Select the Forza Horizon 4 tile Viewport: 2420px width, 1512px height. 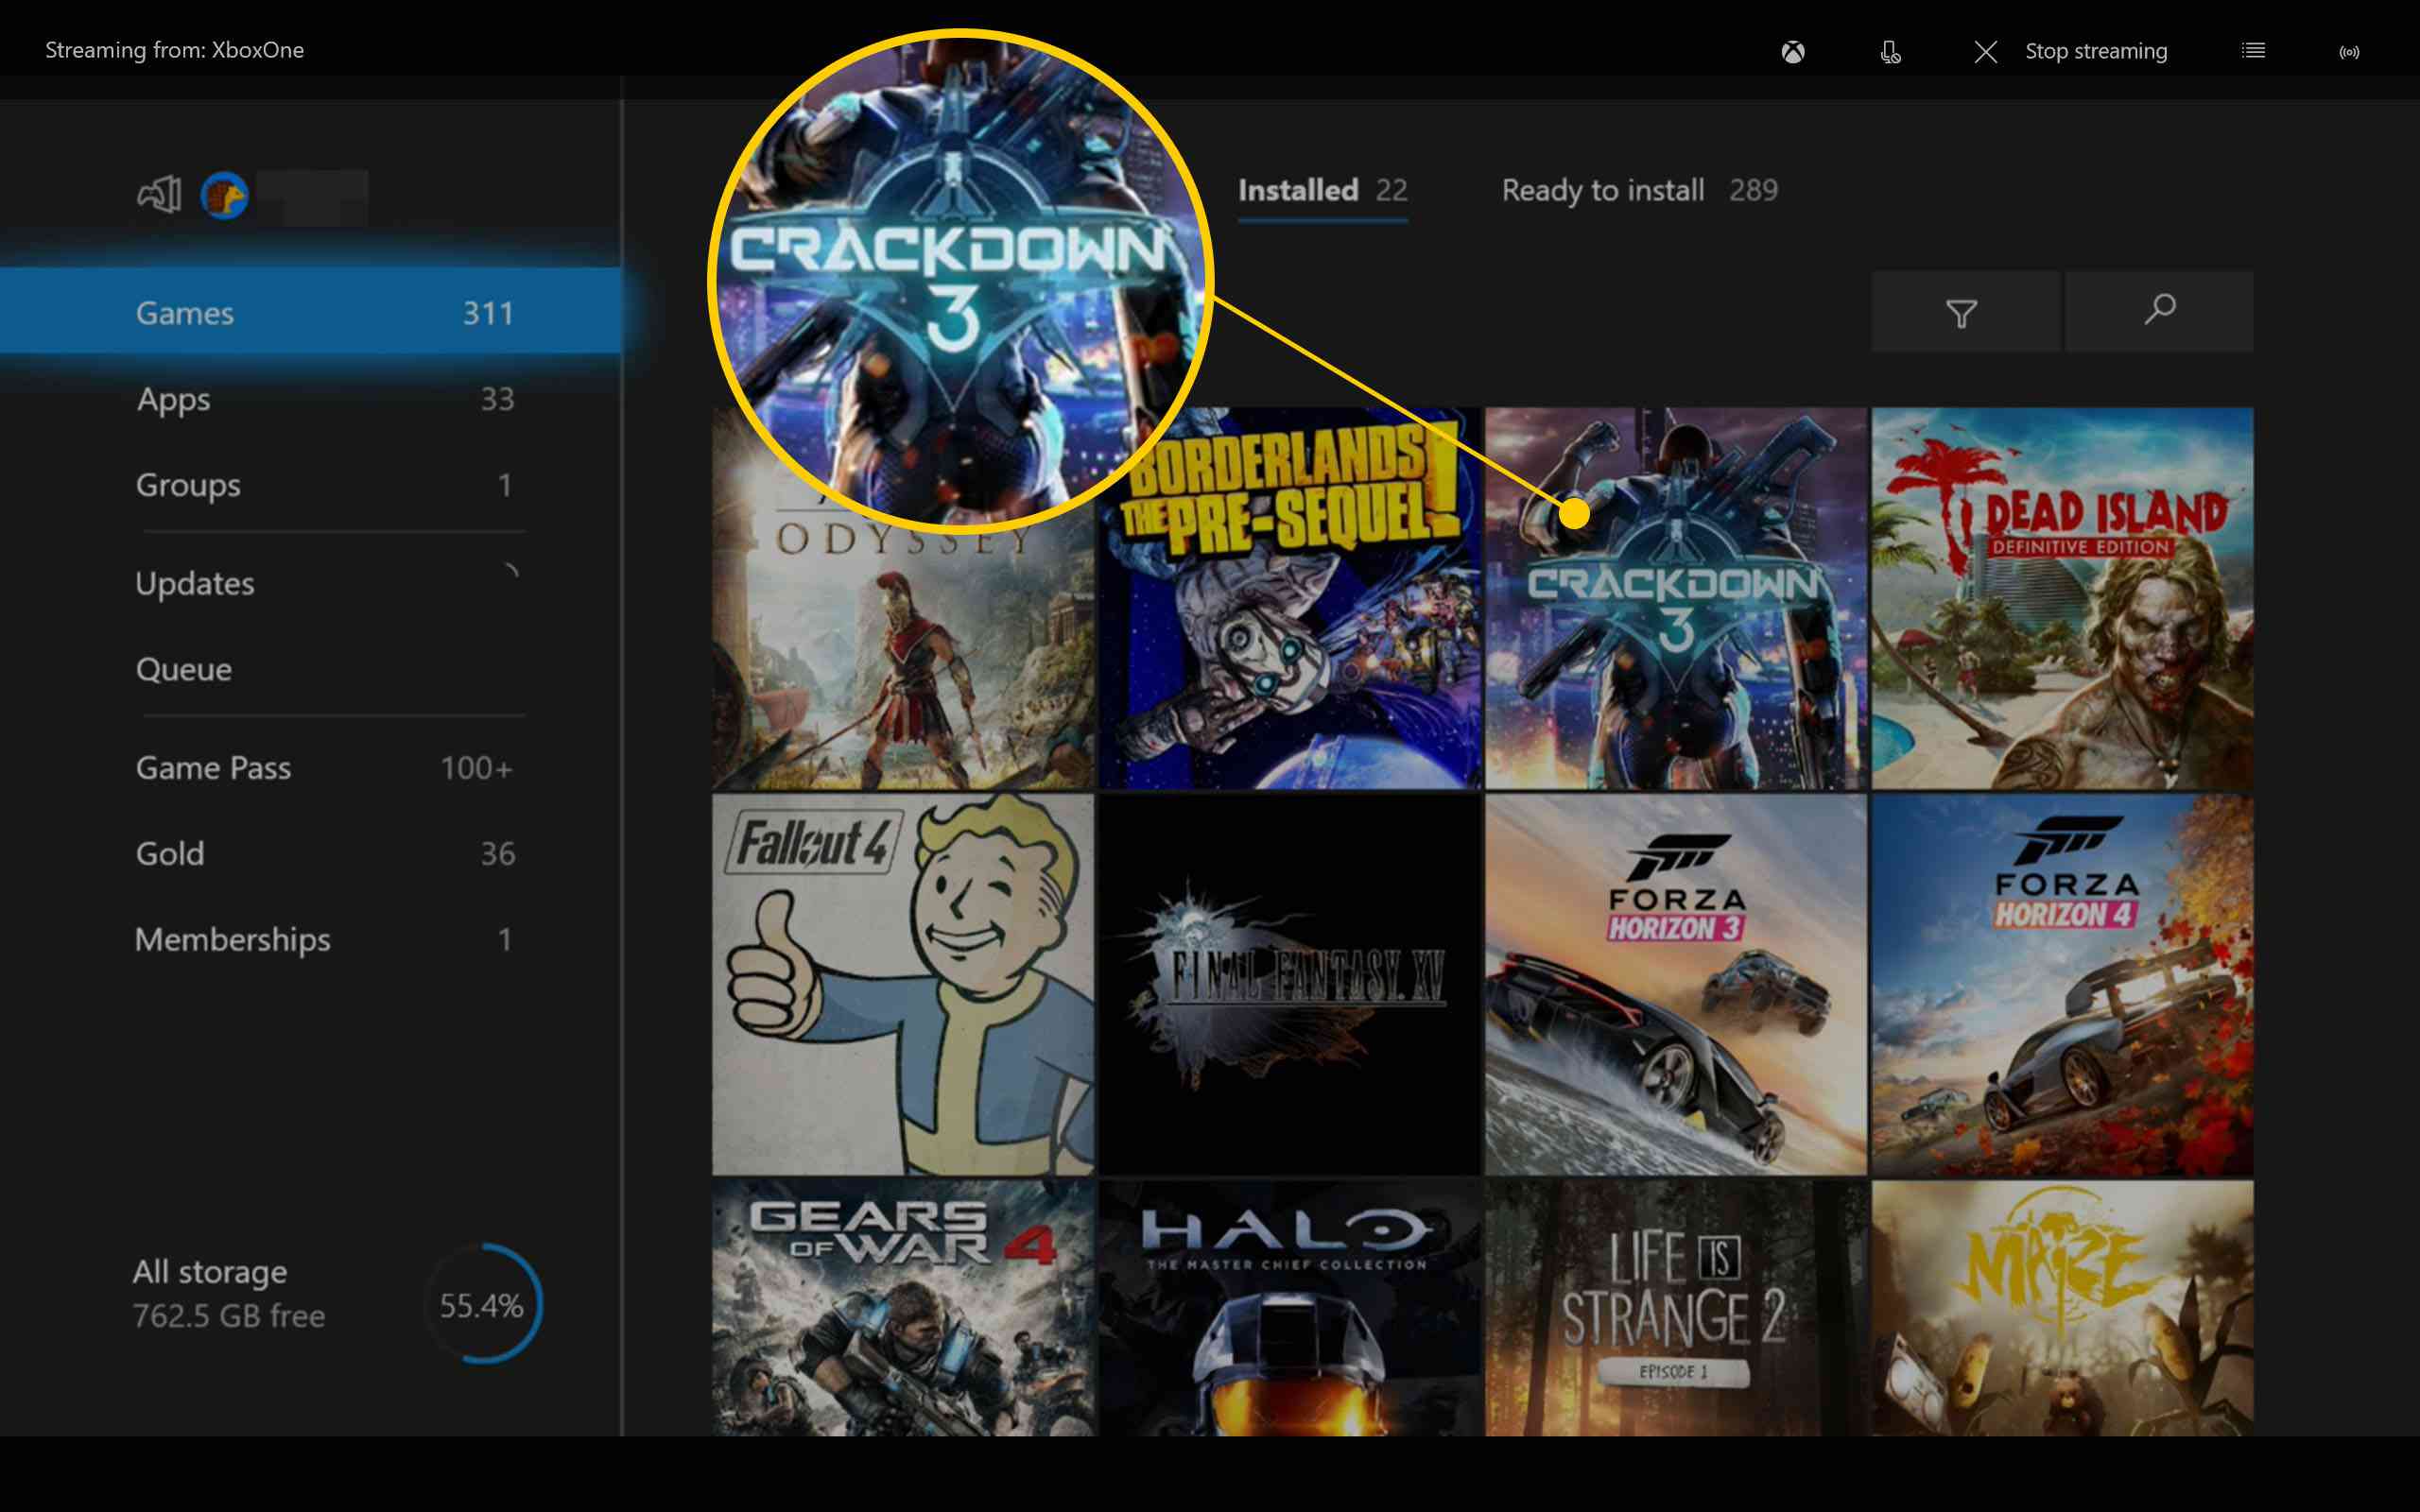coord(2062,985)
